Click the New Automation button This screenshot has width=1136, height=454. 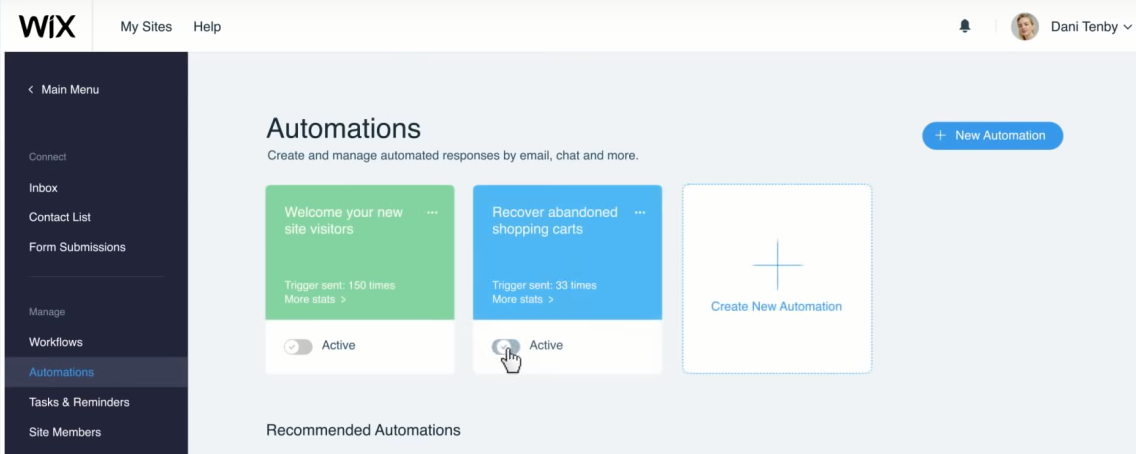[992, 136]
